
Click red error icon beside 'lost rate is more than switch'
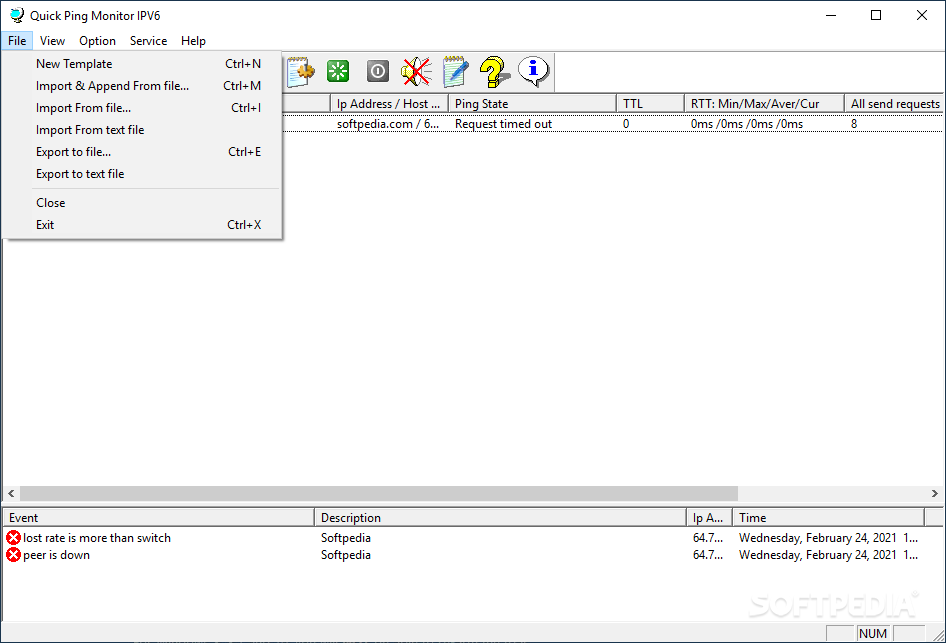(13, 537)
